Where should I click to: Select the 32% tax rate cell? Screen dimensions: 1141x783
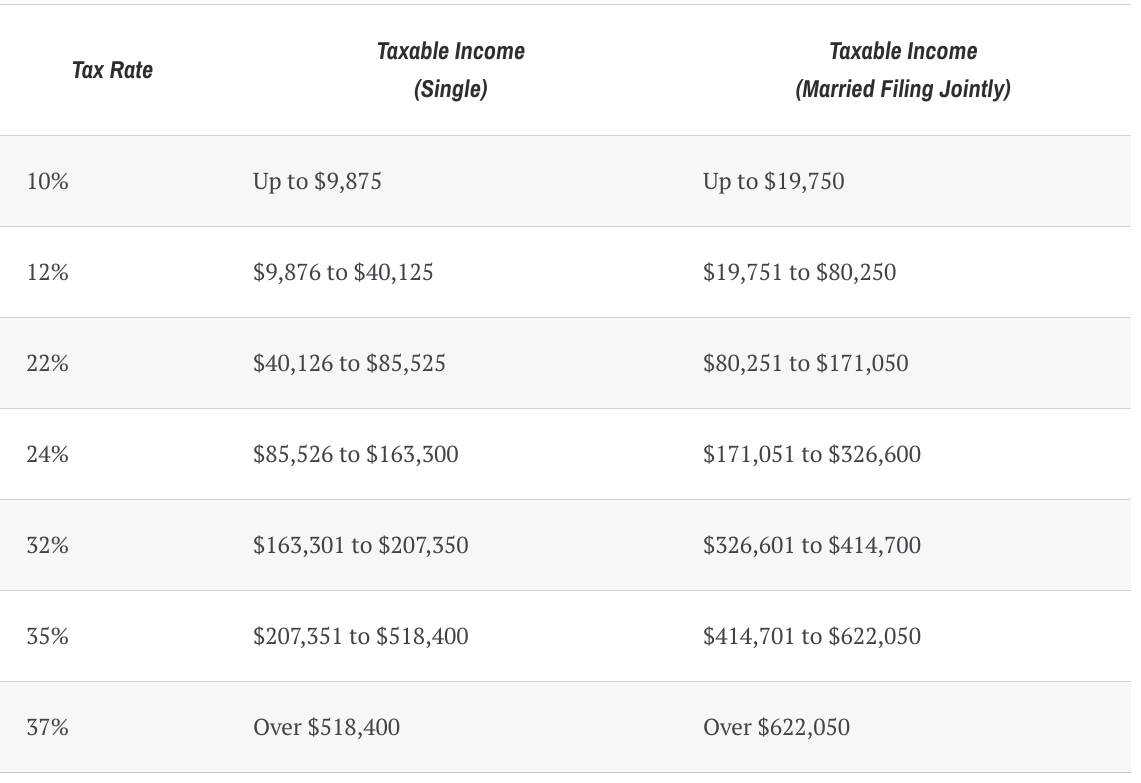coord(48,545)
